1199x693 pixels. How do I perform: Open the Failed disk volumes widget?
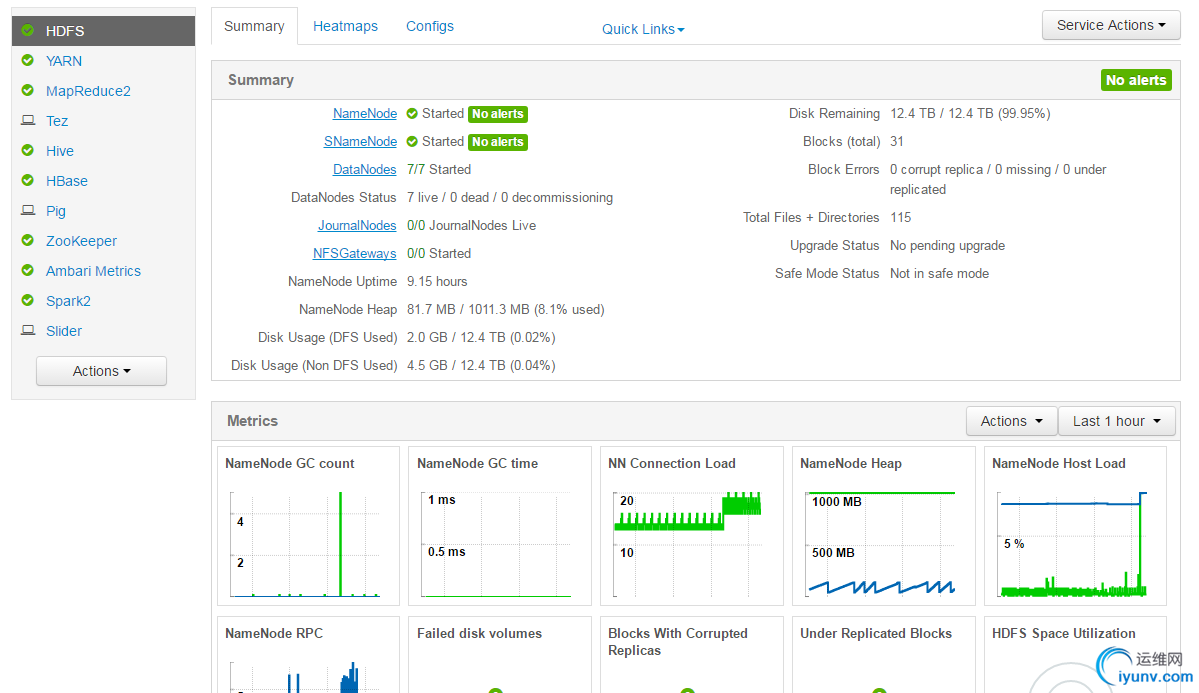(x=500, y=656)
